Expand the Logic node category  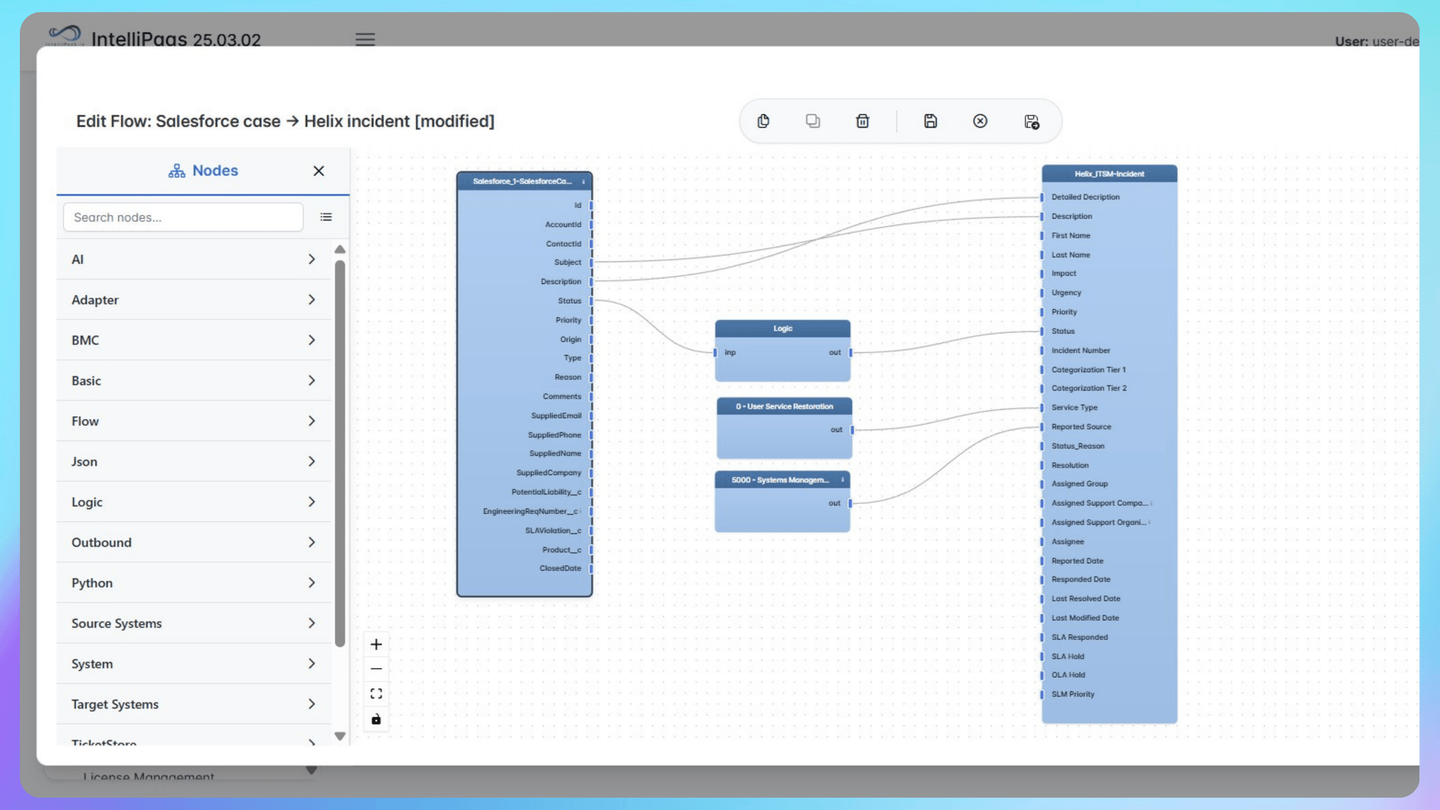(x=194, y=502)
